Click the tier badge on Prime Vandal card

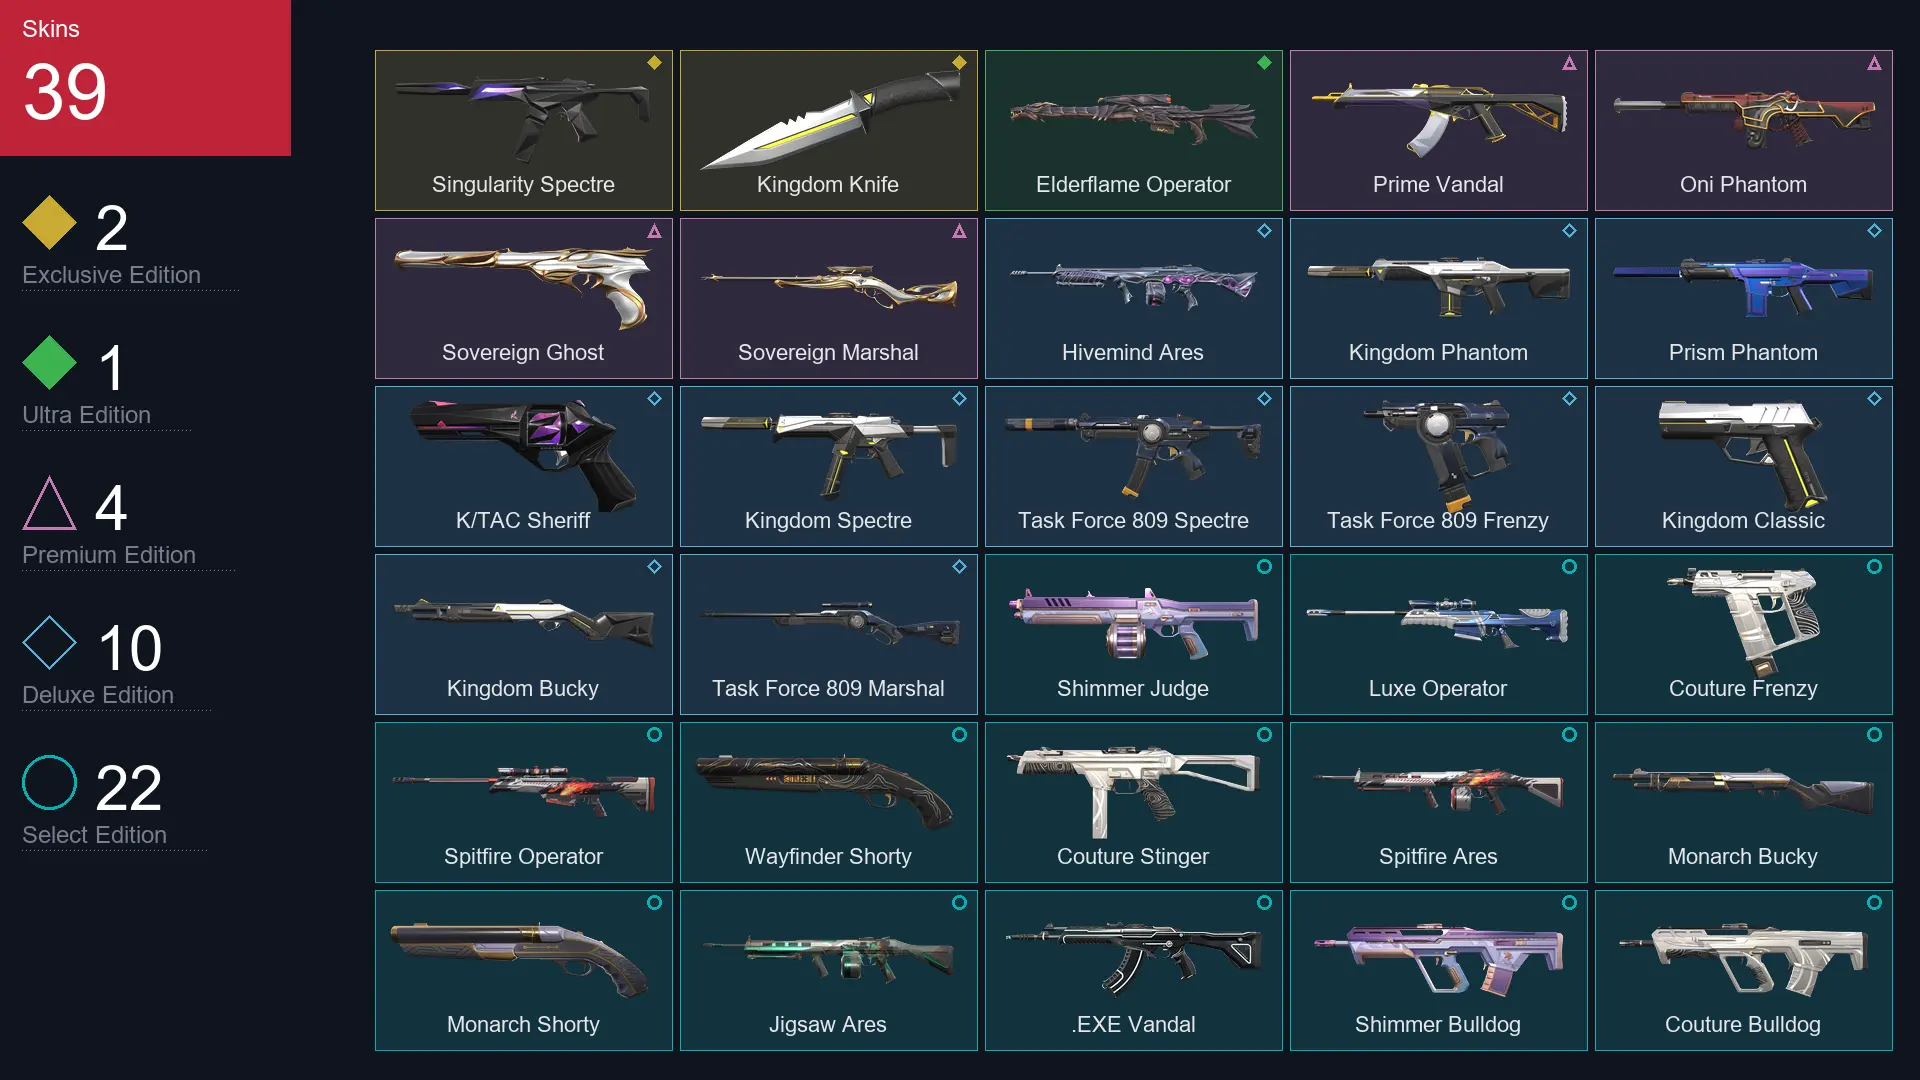pos(1569,63)
